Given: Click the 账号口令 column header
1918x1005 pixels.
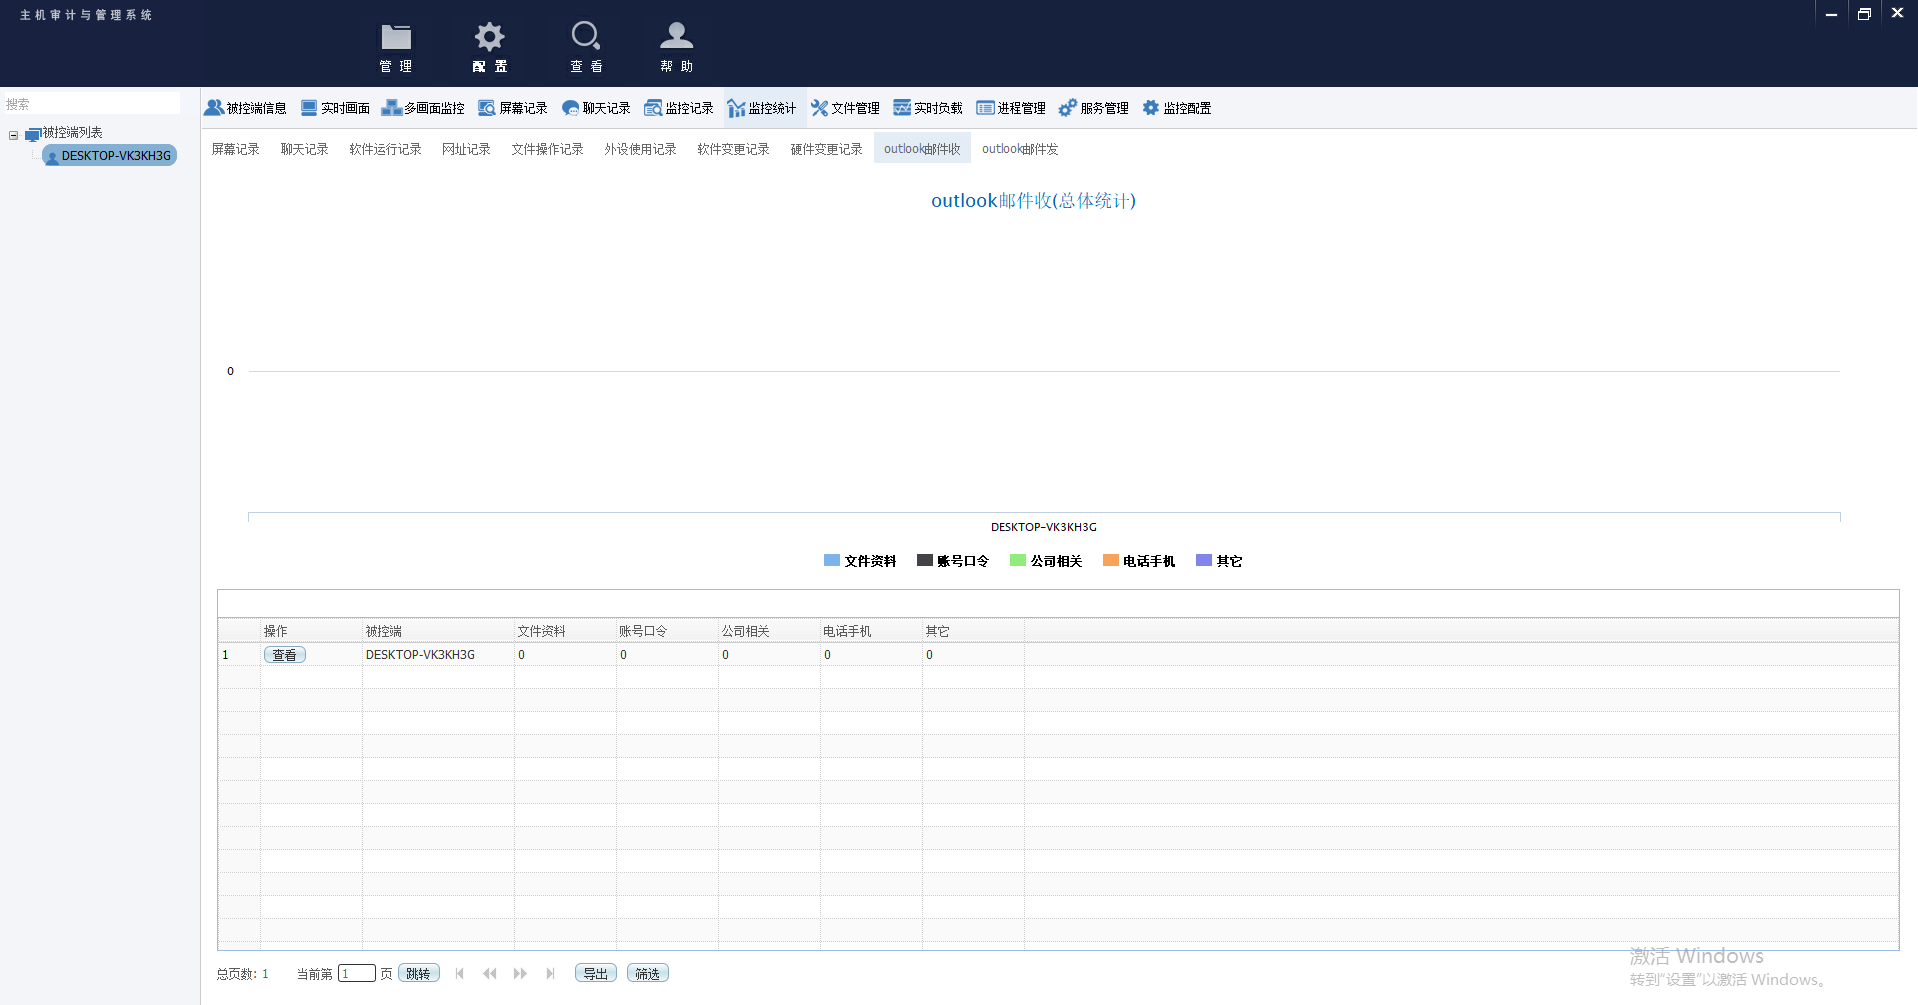Looking at the screenshot, I should [x=667, y=631].
